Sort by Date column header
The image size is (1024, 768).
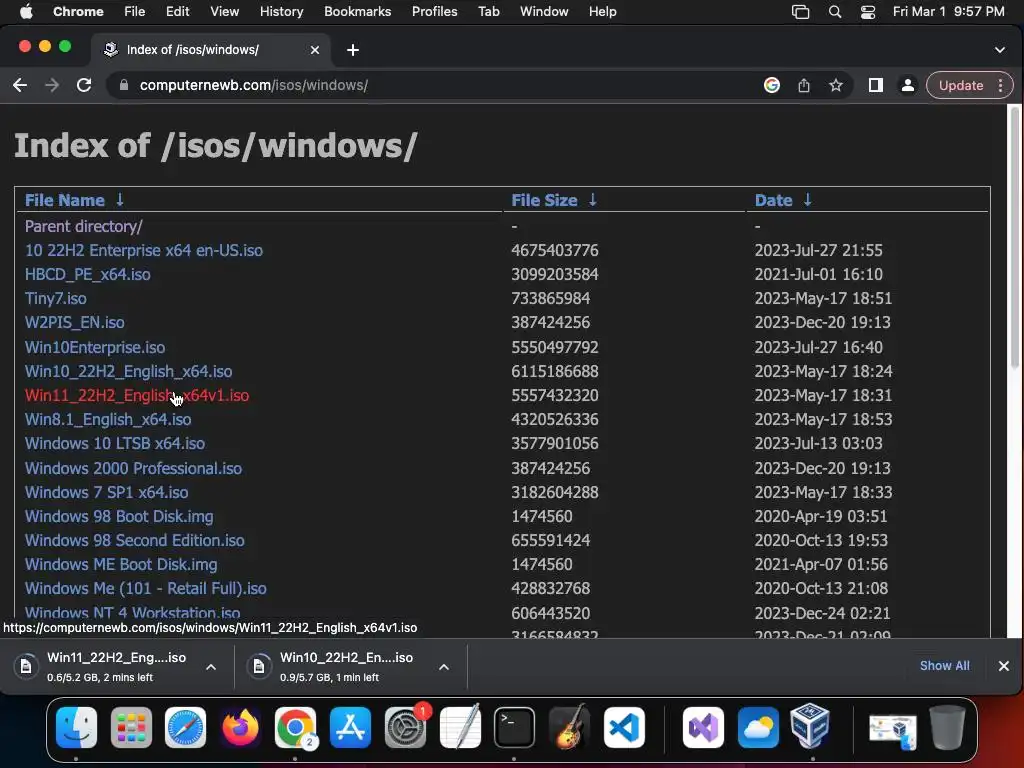click(x=783, y=200)
